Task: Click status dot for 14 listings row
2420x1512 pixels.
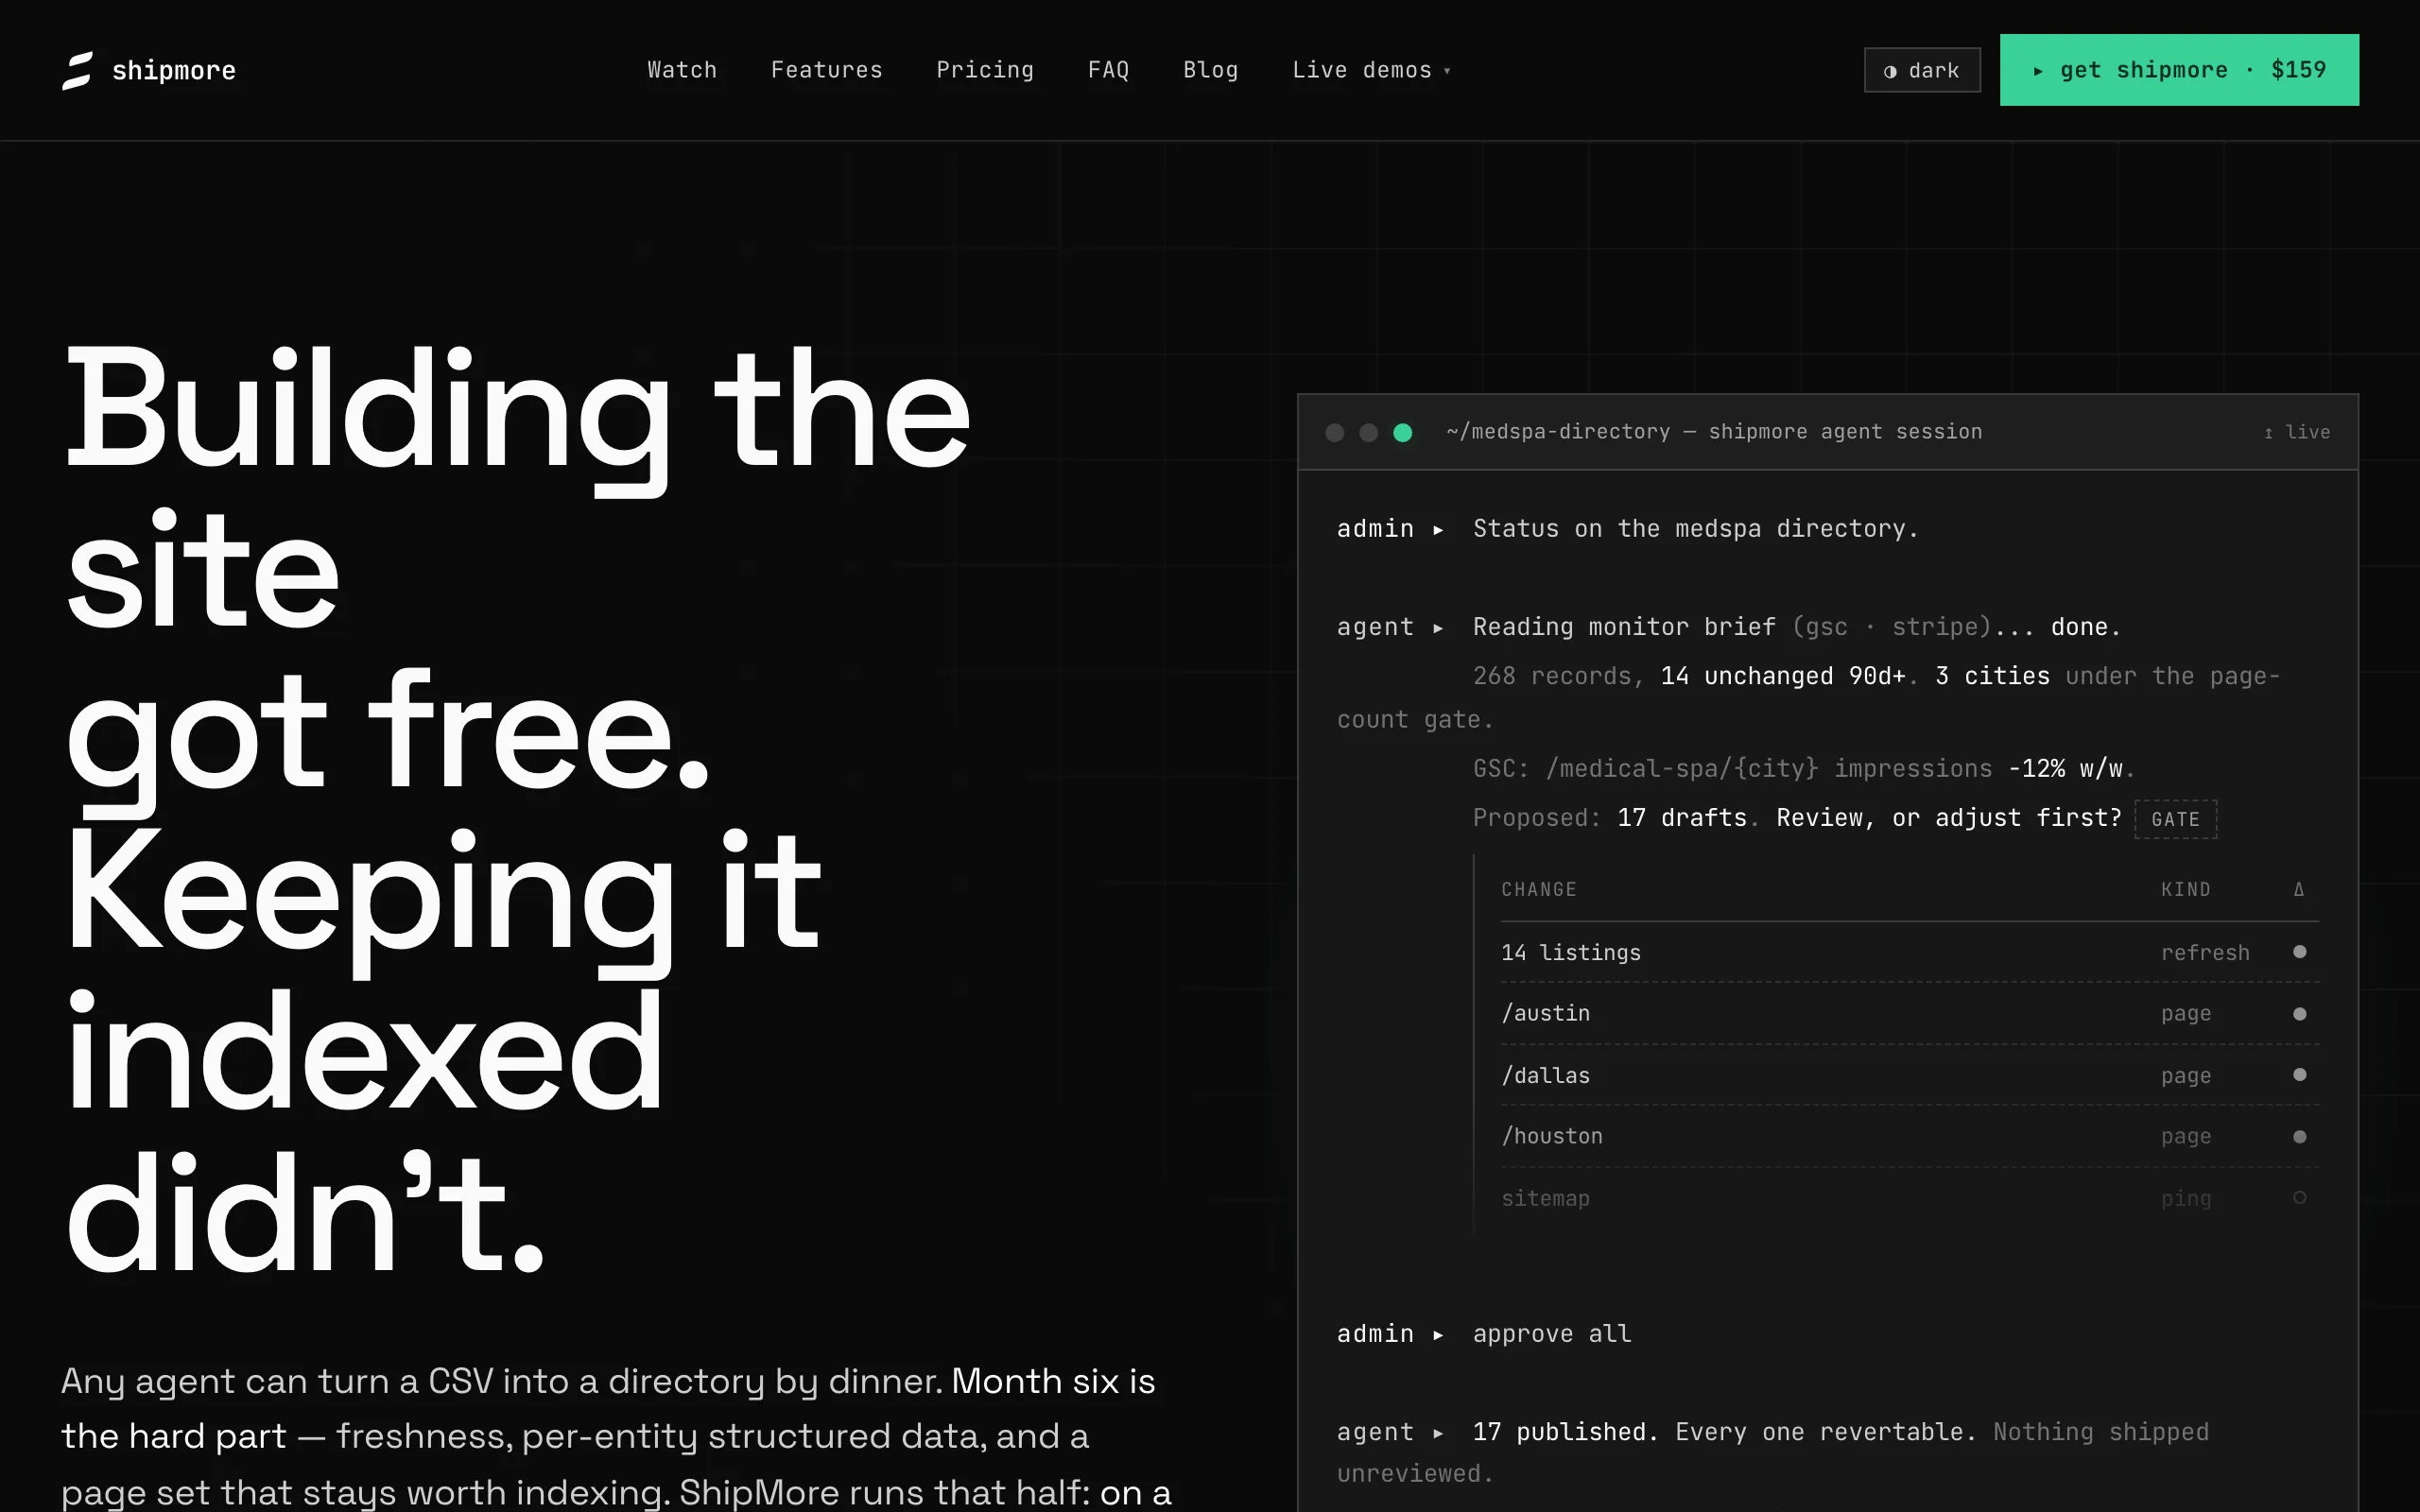Action: click(x=2300, y=952)
